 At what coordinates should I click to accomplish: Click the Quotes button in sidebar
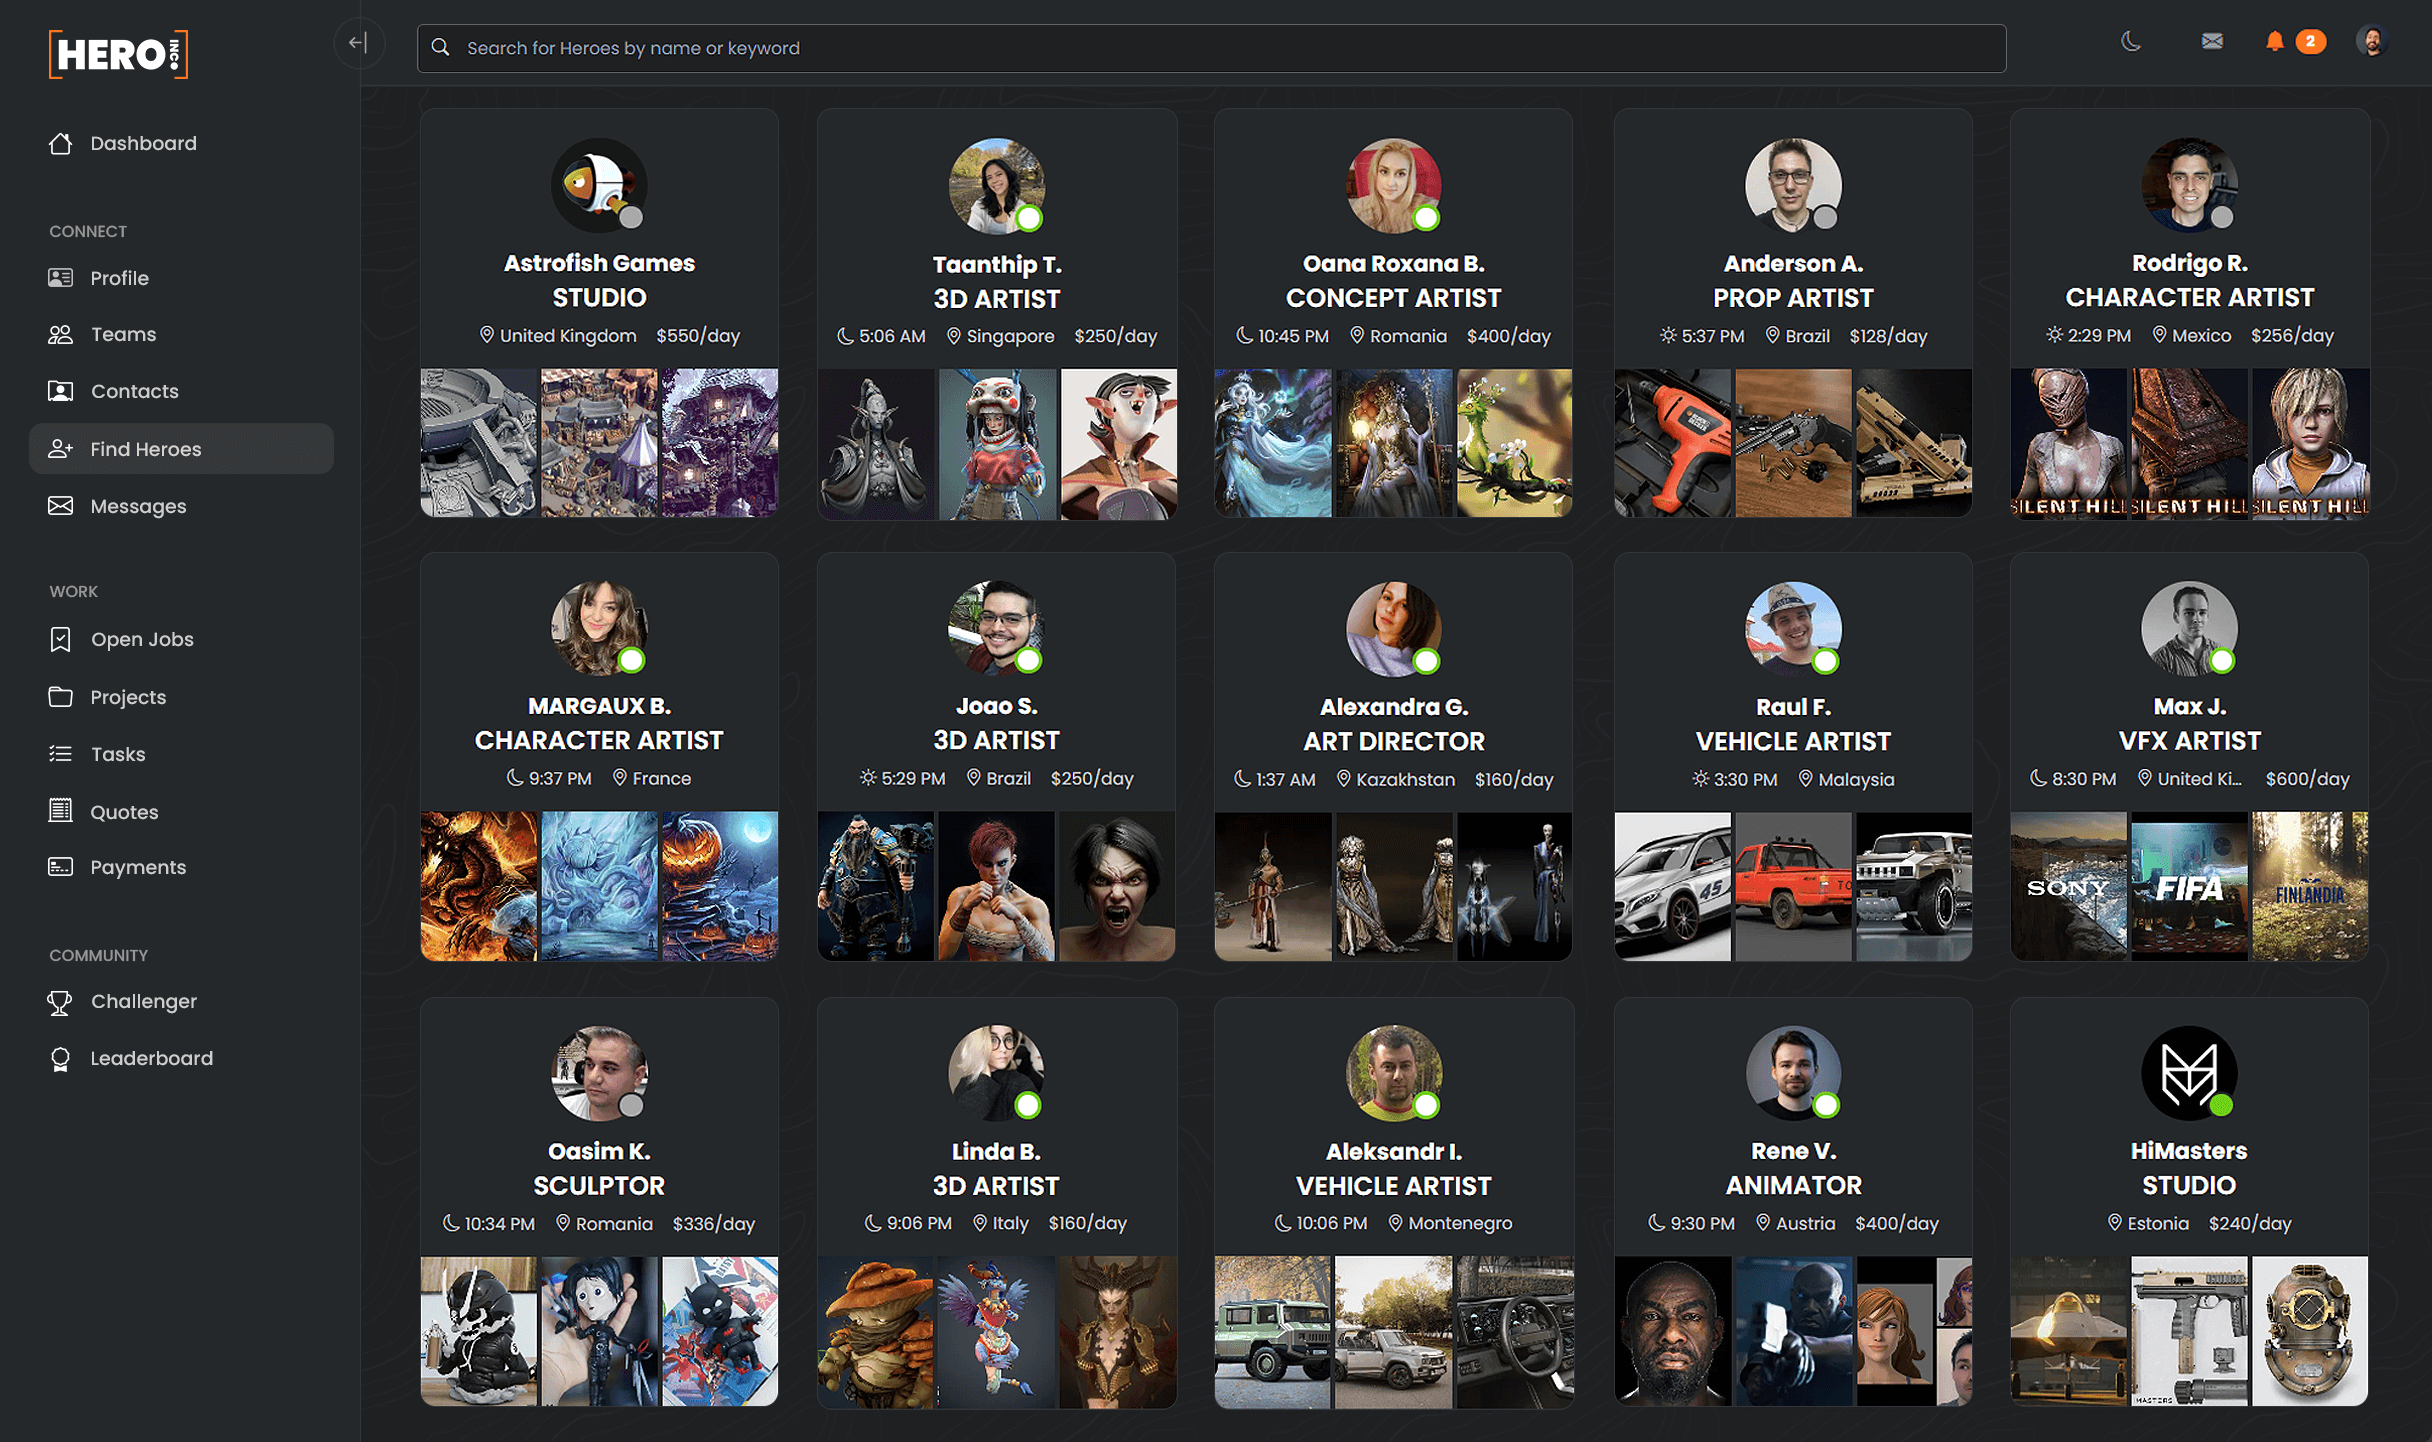pos(124,810)
